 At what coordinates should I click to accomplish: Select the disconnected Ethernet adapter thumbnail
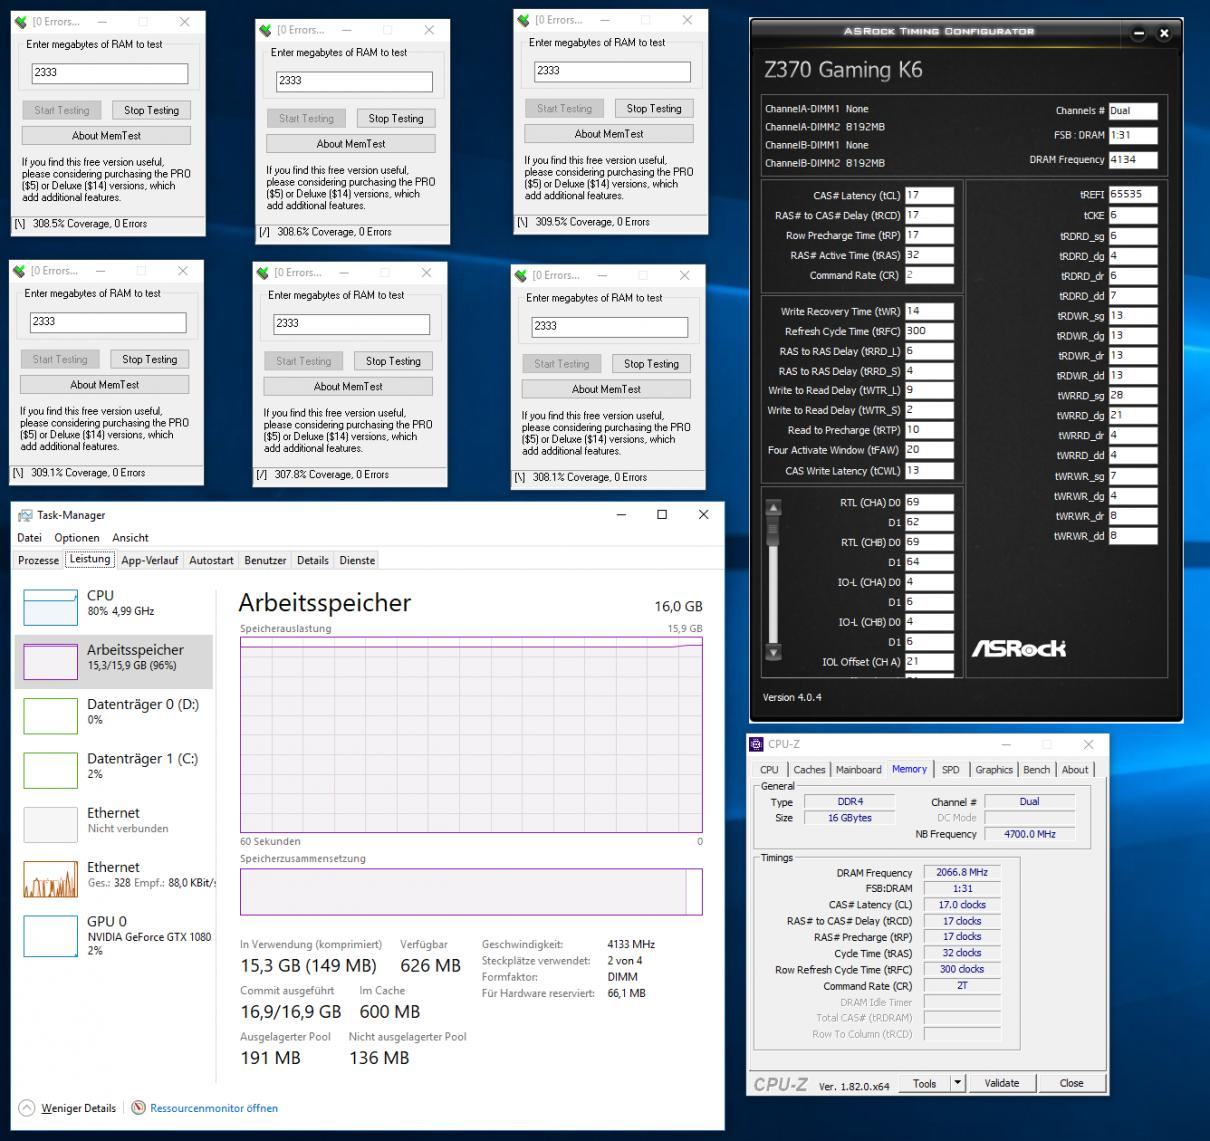coord(50,824)
